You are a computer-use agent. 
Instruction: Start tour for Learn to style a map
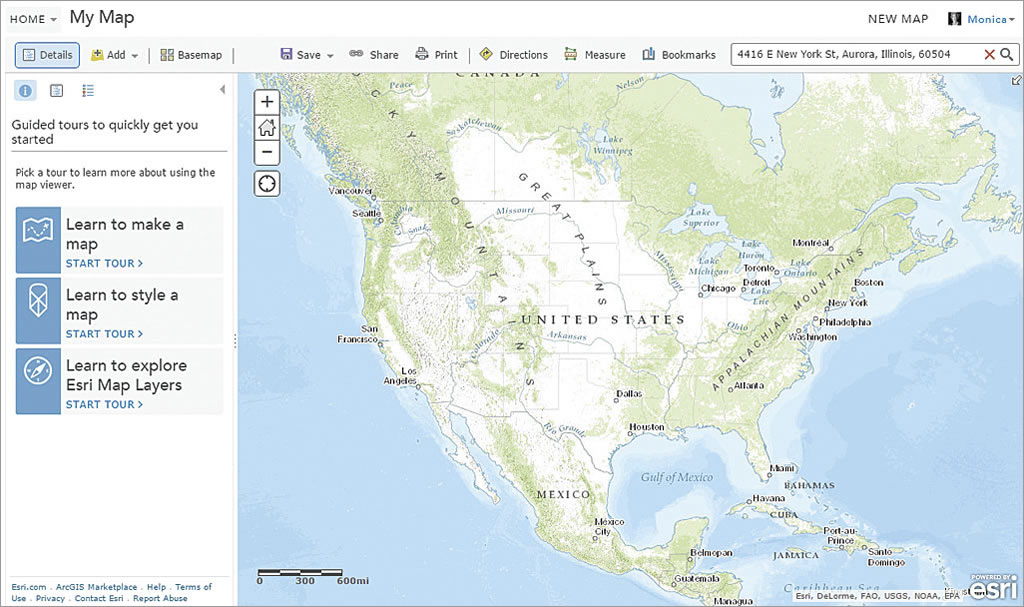[x=104, y=334]
